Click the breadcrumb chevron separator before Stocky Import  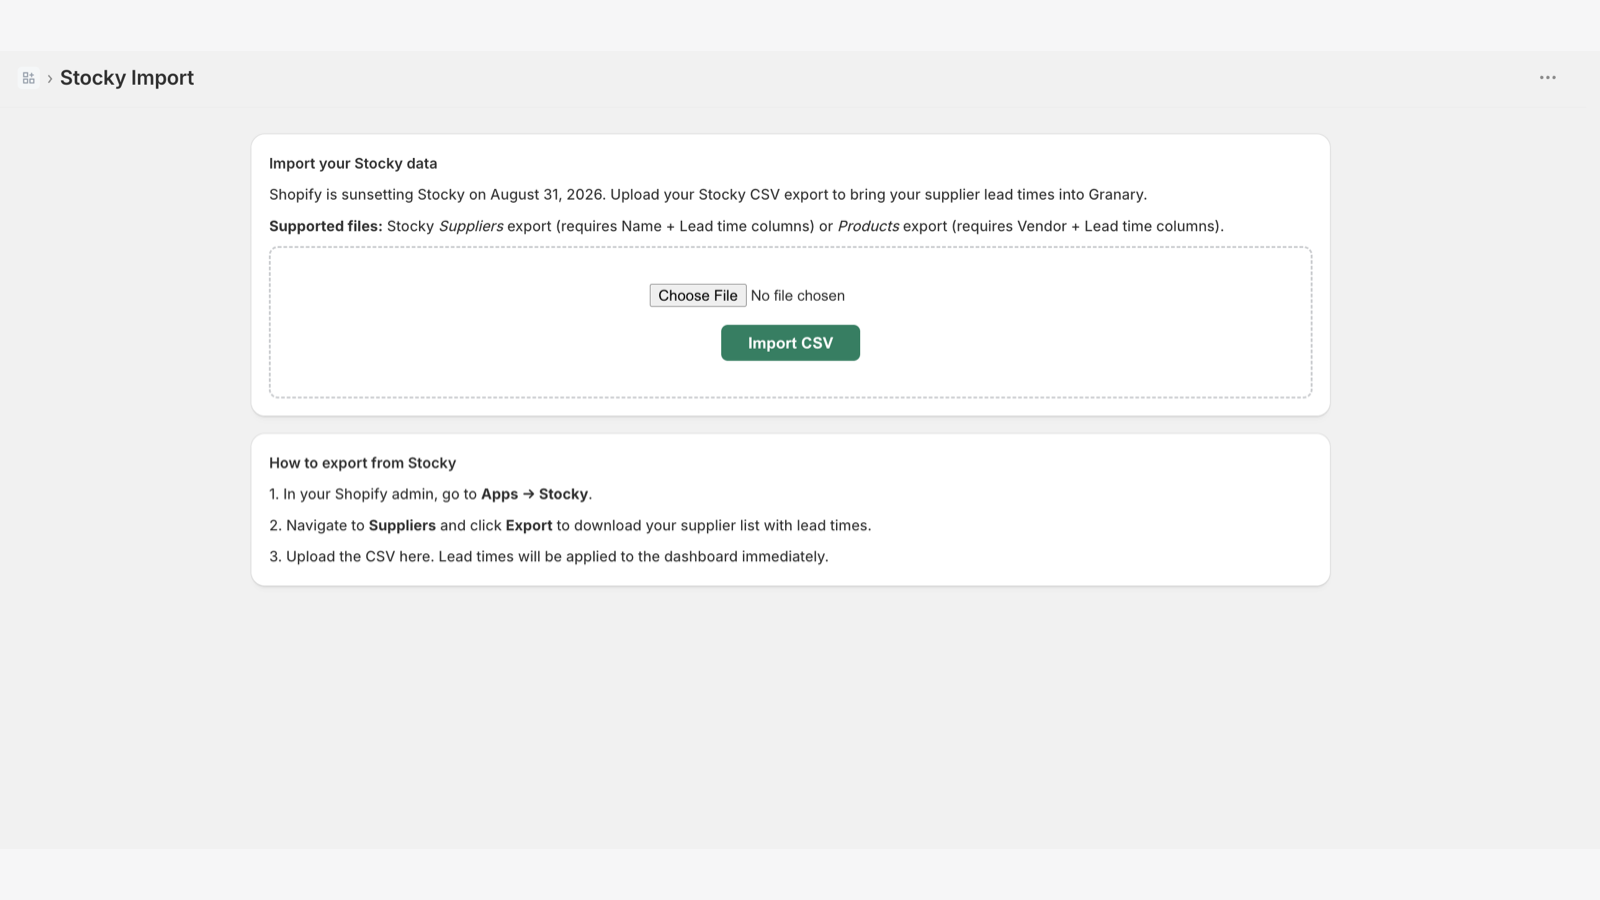click(x=49, y=78)
